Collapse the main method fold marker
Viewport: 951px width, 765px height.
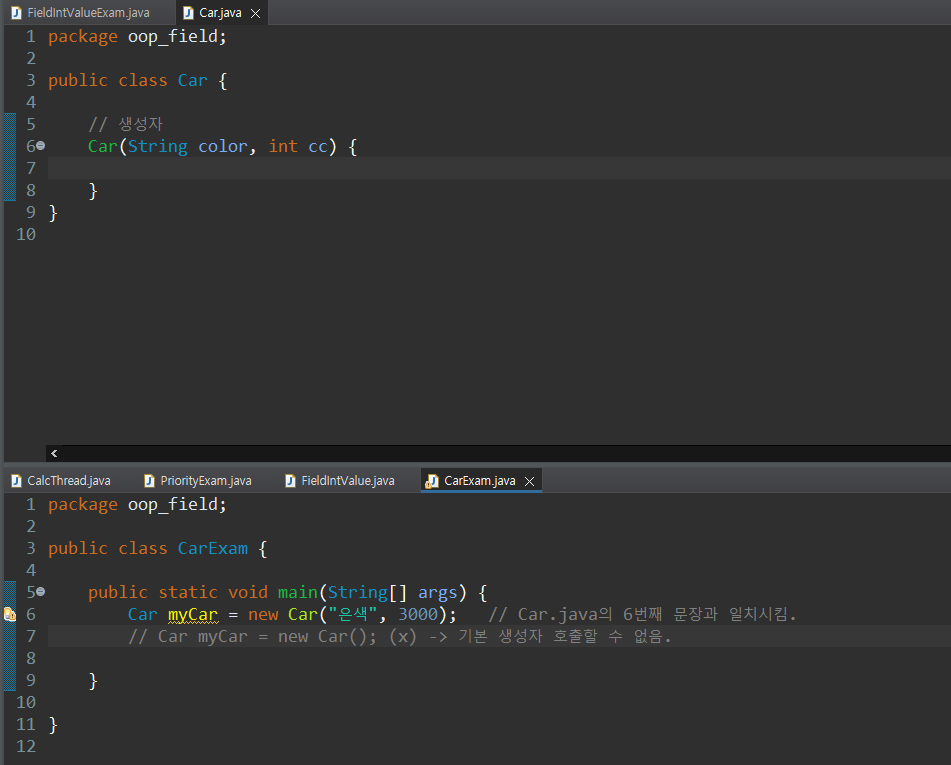[41, 591]
